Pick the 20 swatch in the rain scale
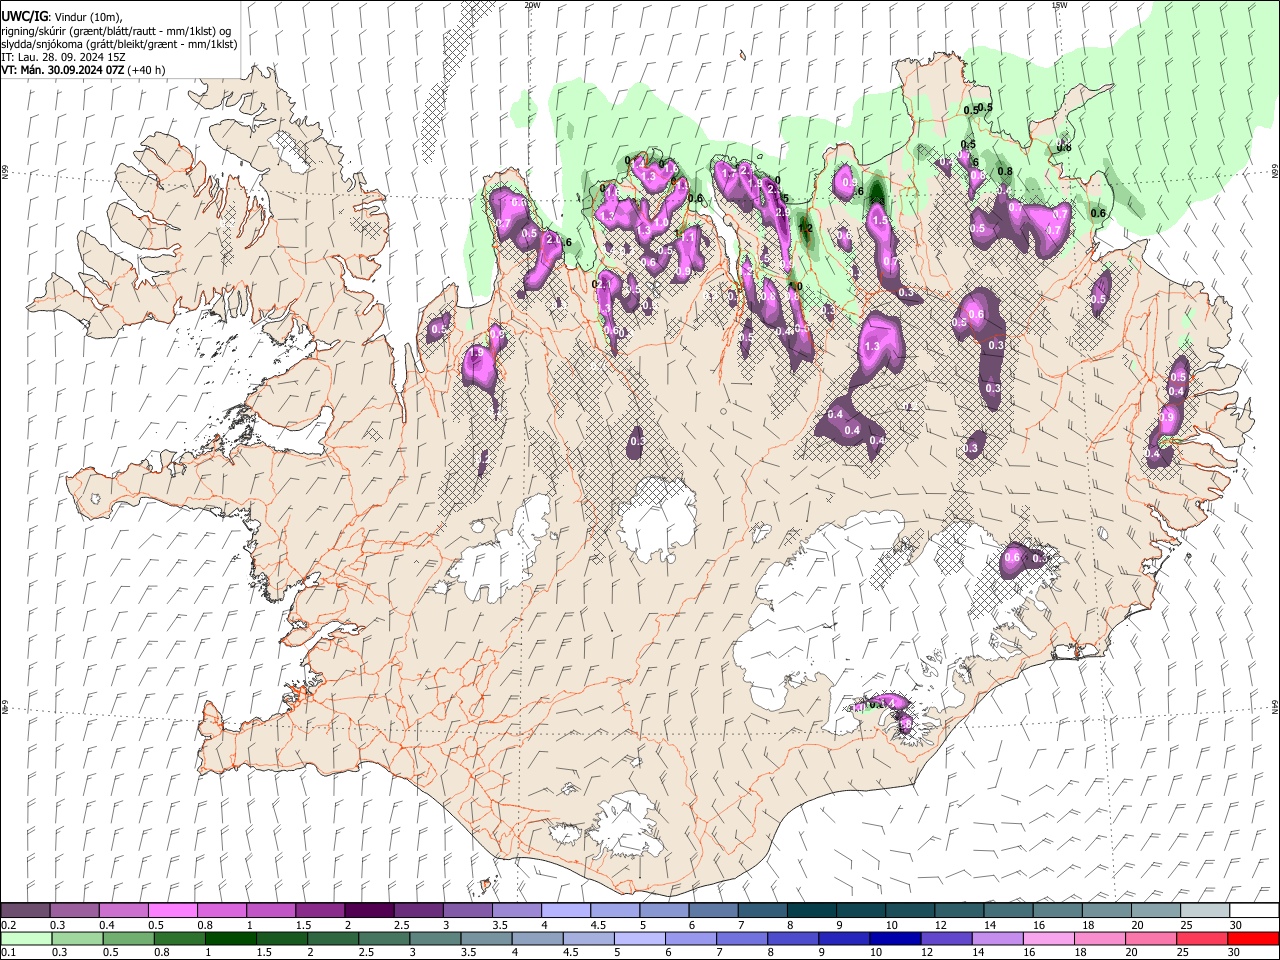This screenshot has width=1280, height=960. (1152, 938)
